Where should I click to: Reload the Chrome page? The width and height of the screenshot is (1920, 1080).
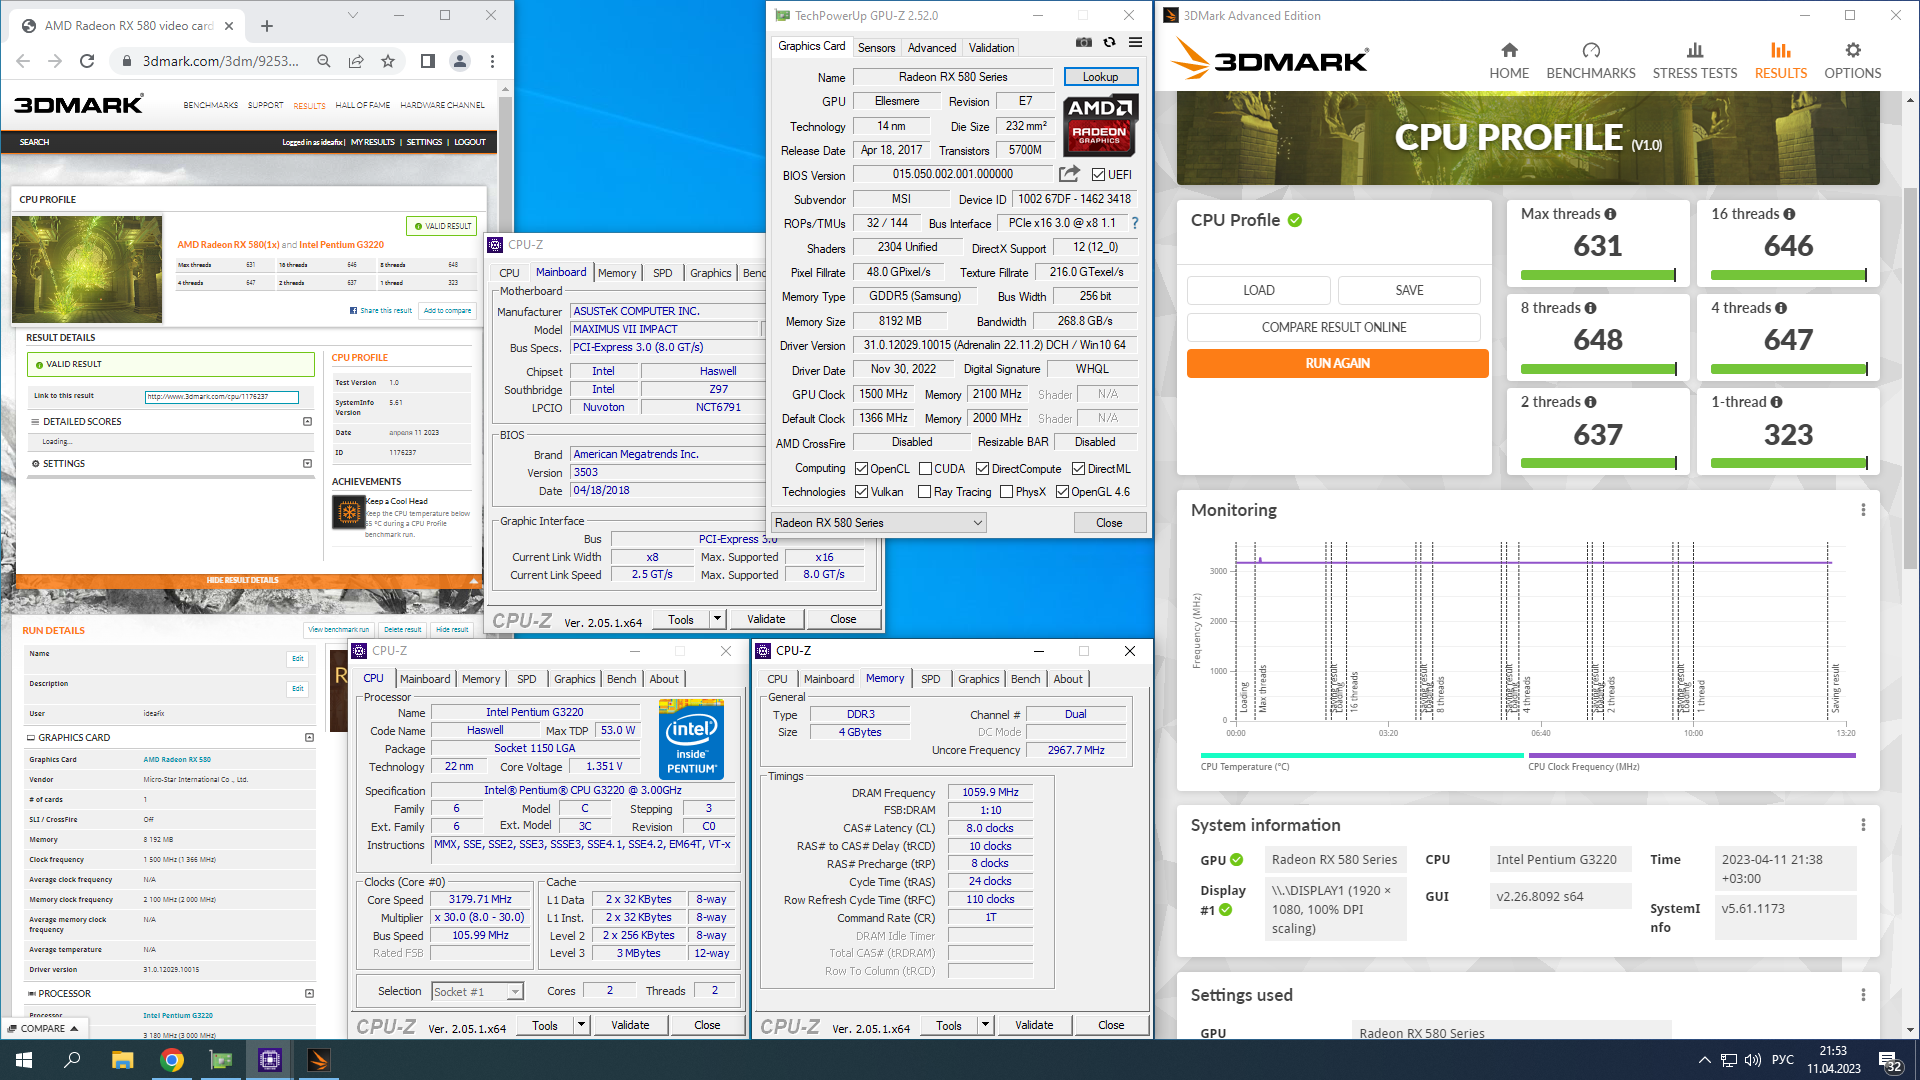pyautogui.click(x=87, y=61)
